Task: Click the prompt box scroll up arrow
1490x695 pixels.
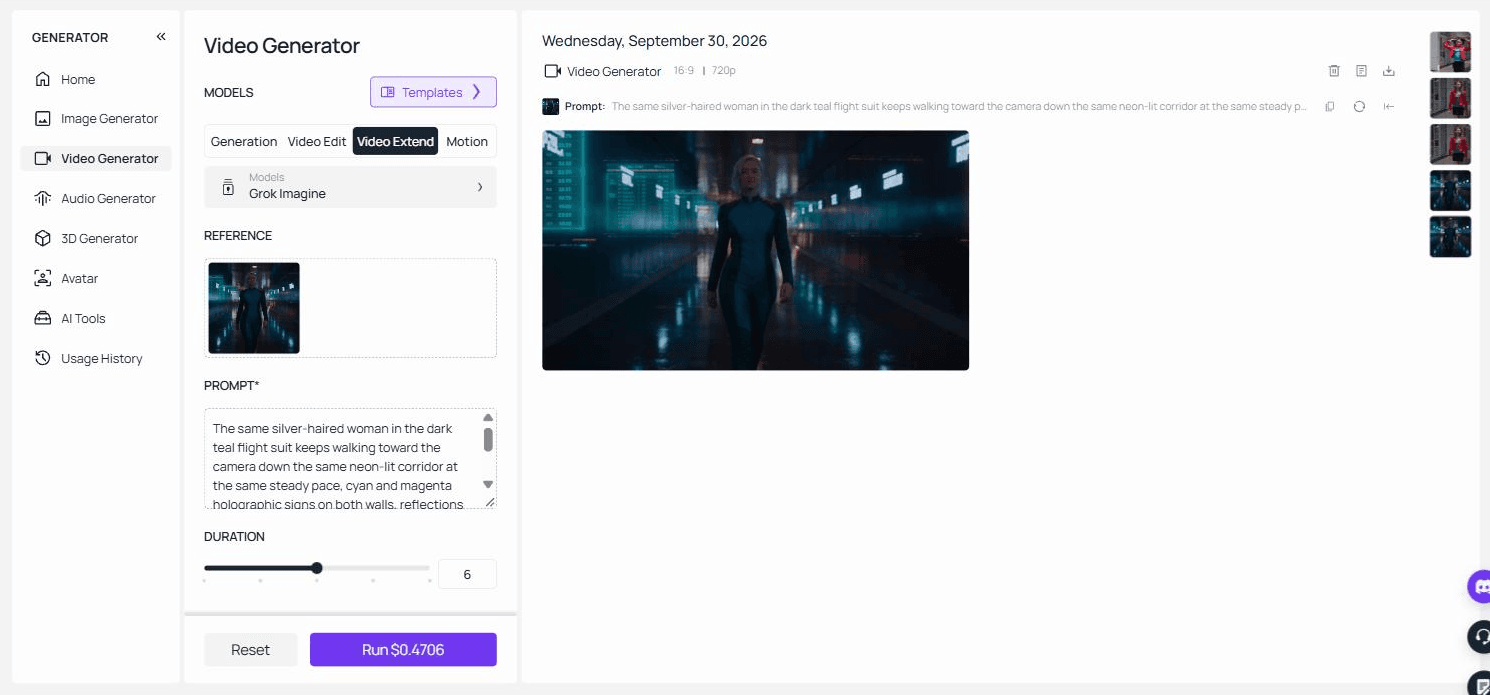Action: pyautogui.click(x=488, y=418)
